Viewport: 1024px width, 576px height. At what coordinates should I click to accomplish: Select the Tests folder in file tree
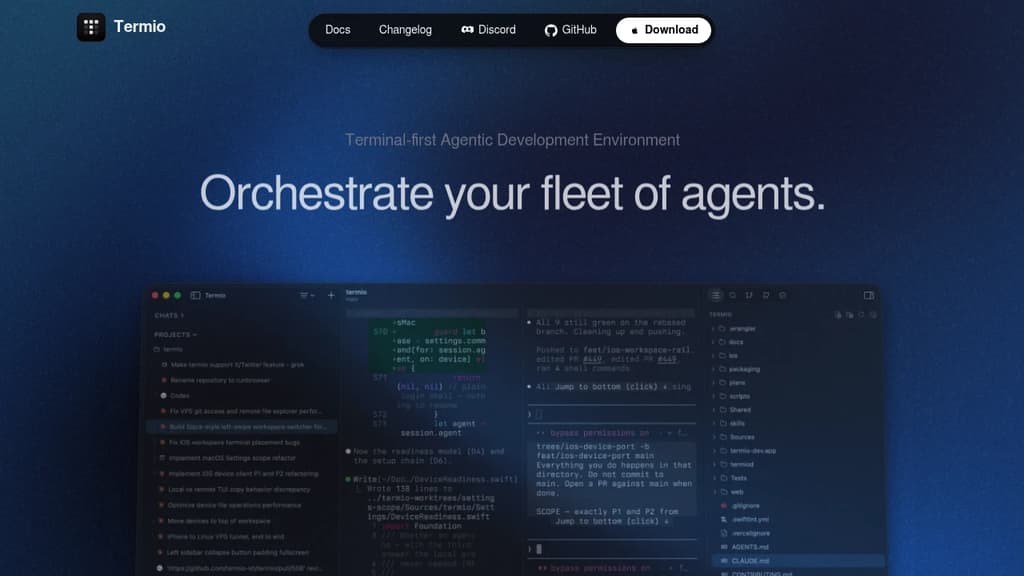731,479
